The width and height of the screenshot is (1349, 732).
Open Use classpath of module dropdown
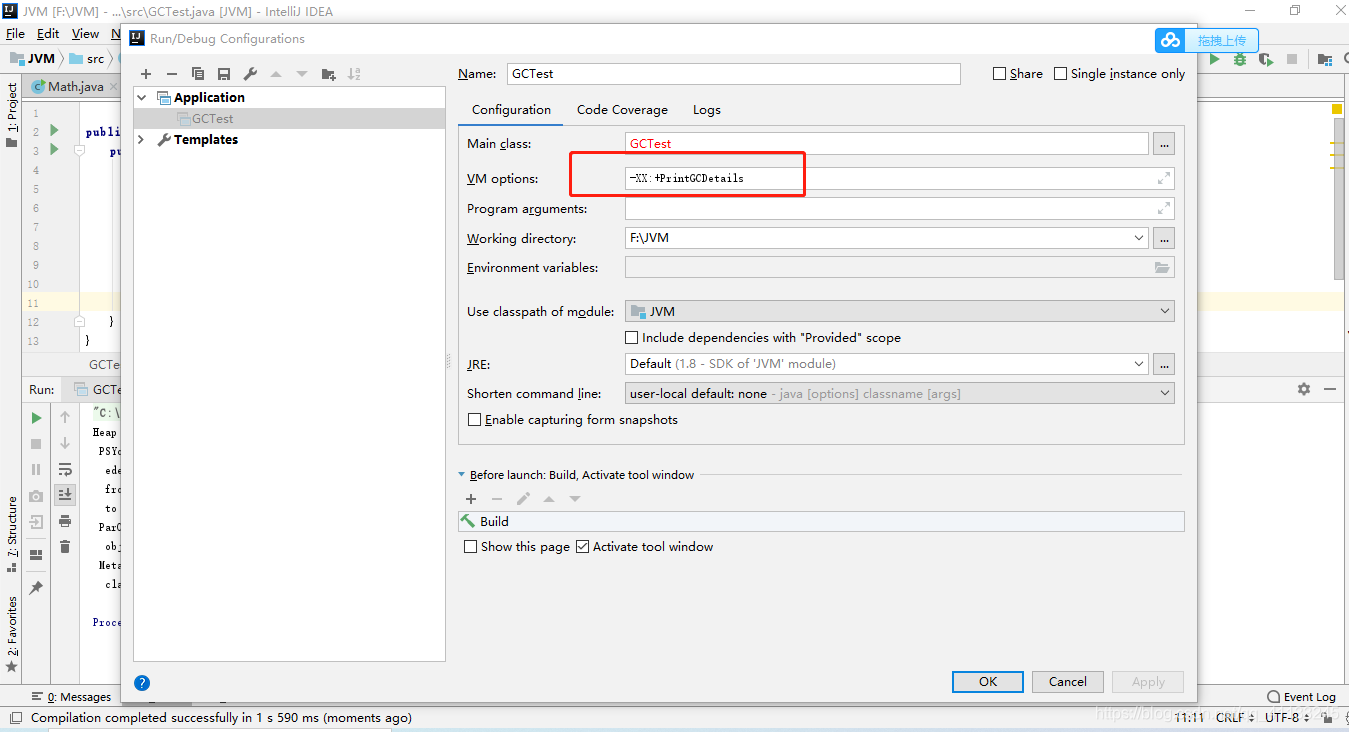coord(1165,312)
